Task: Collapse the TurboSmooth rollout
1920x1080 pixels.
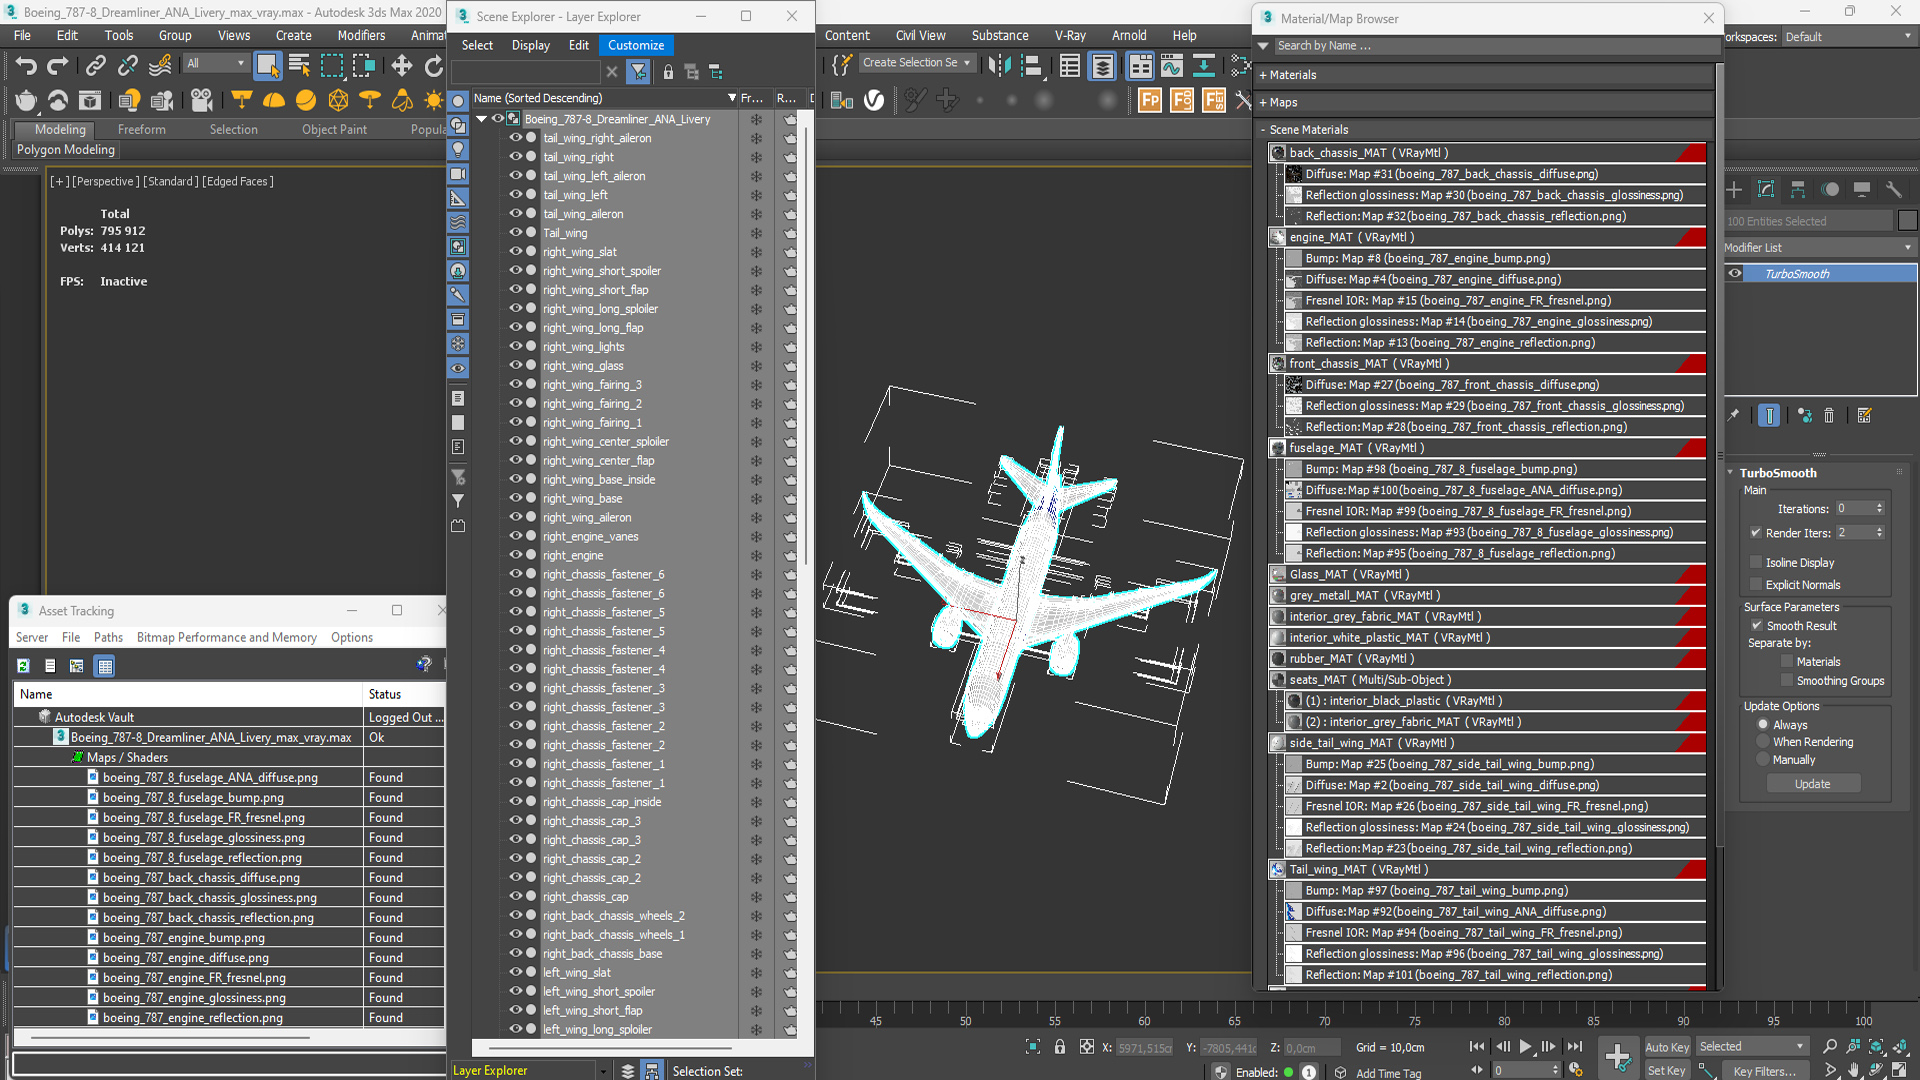Action: coord(1731,473)
